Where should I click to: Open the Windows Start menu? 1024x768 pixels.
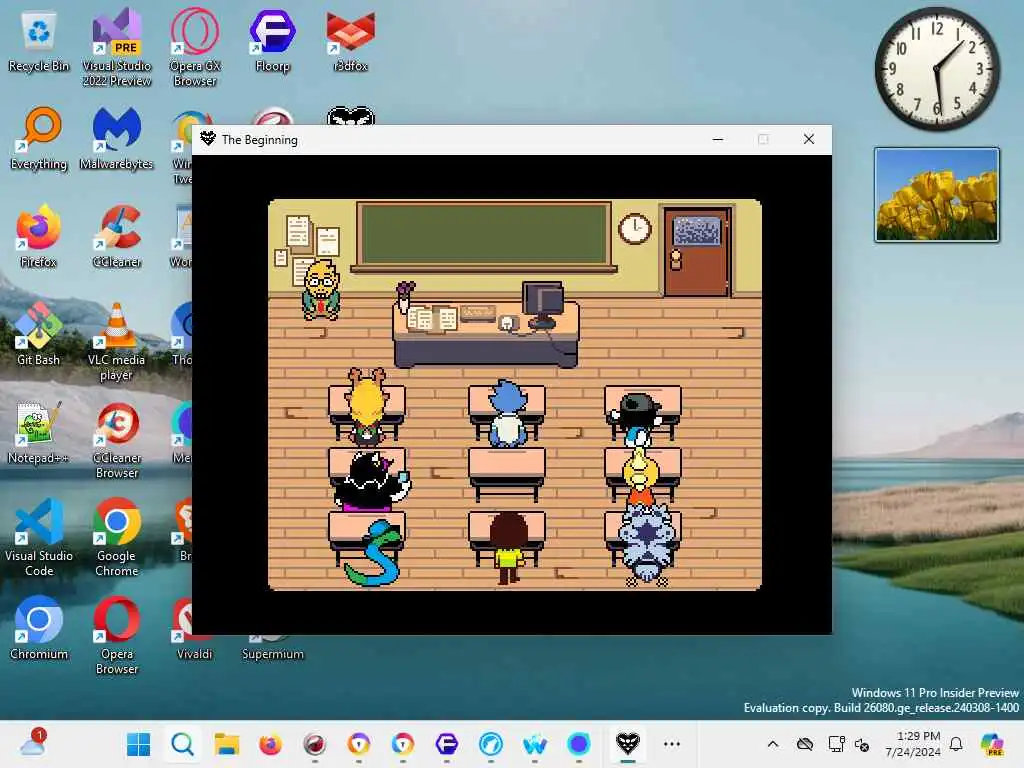(x=138, y=744)
